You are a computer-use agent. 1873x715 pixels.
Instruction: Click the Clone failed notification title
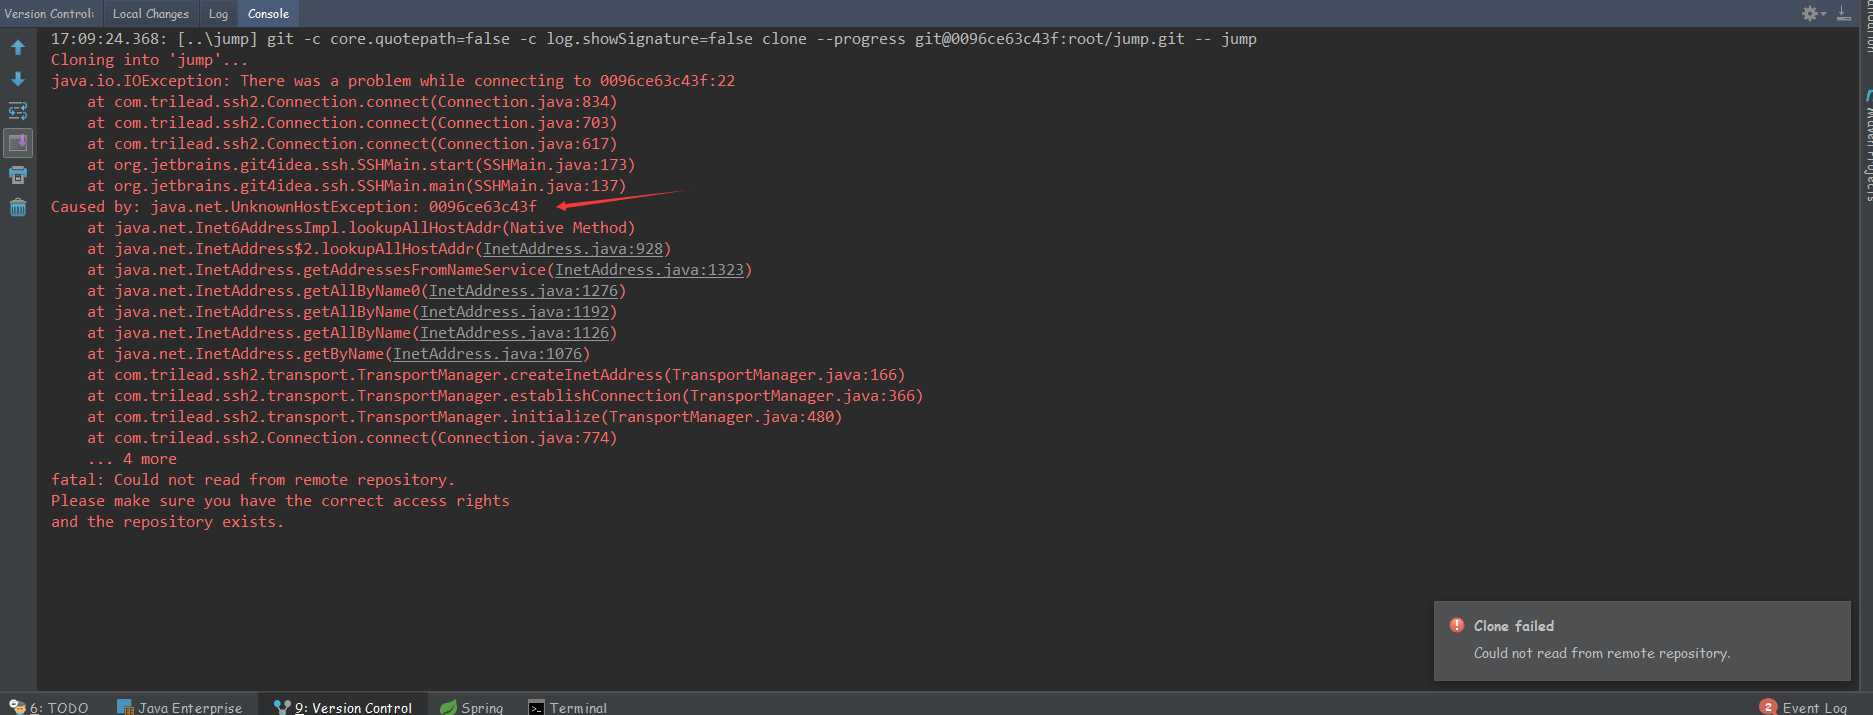(1514, 626)
